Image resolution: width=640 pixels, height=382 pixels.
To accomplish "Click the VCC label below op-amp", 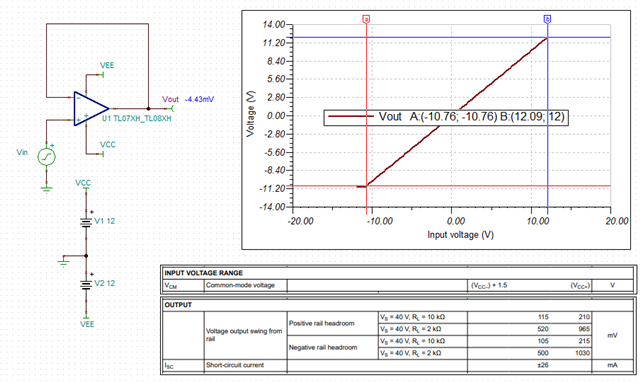I will pos(108,144).
